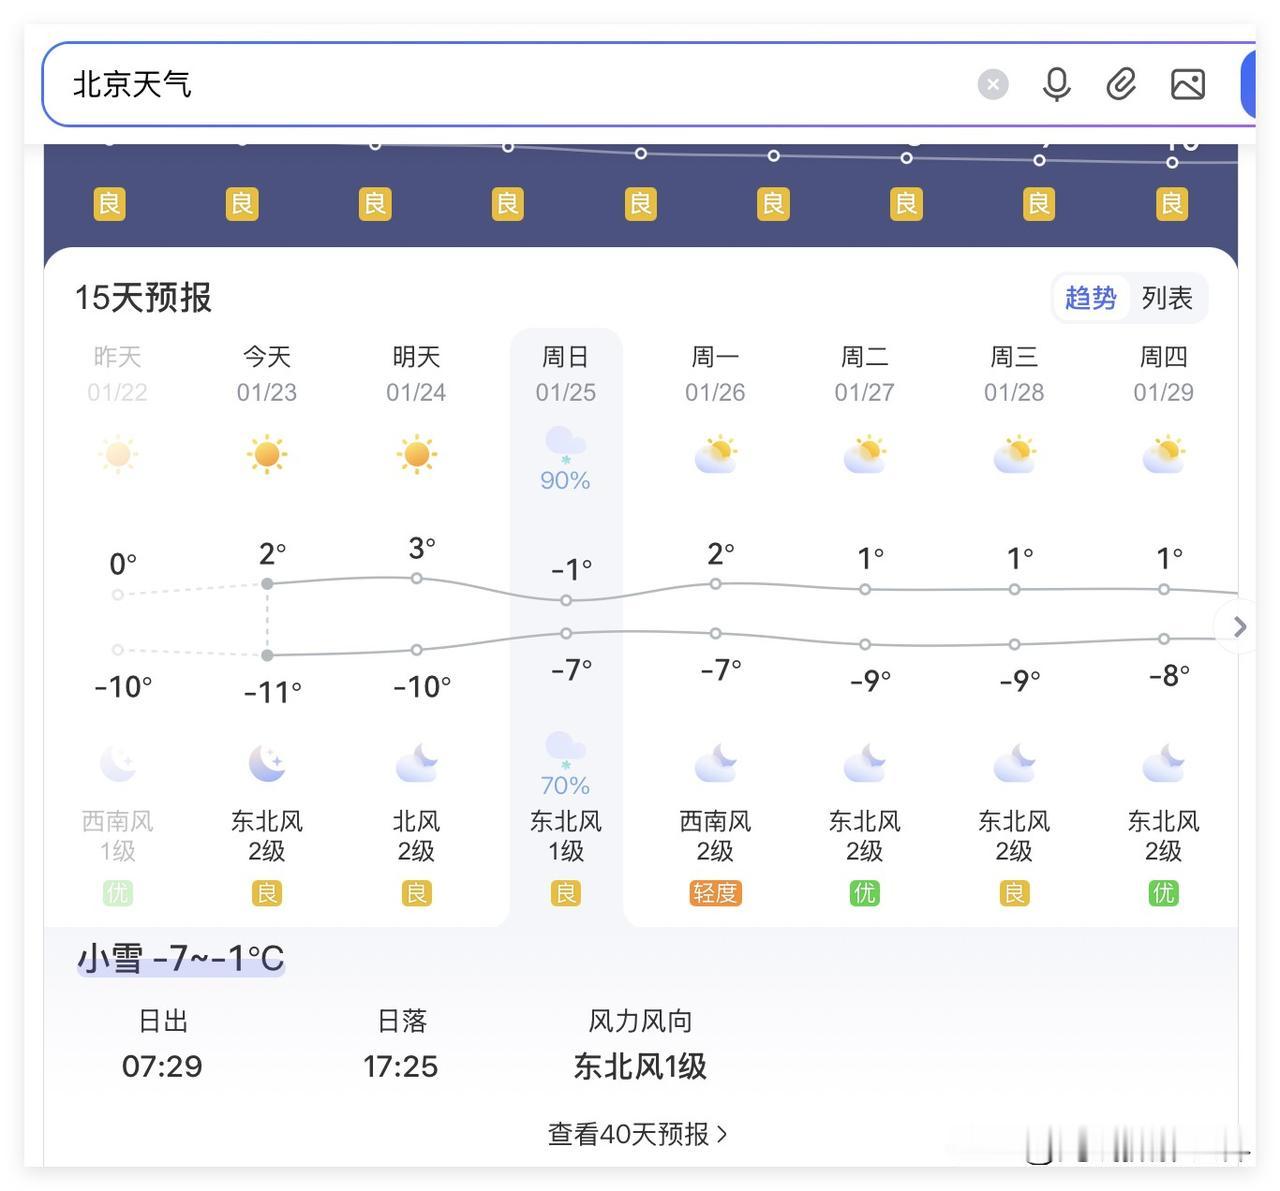Click today's sunny weather icon
Screen dimensions: 1280x1191
(x=266, y=454)
